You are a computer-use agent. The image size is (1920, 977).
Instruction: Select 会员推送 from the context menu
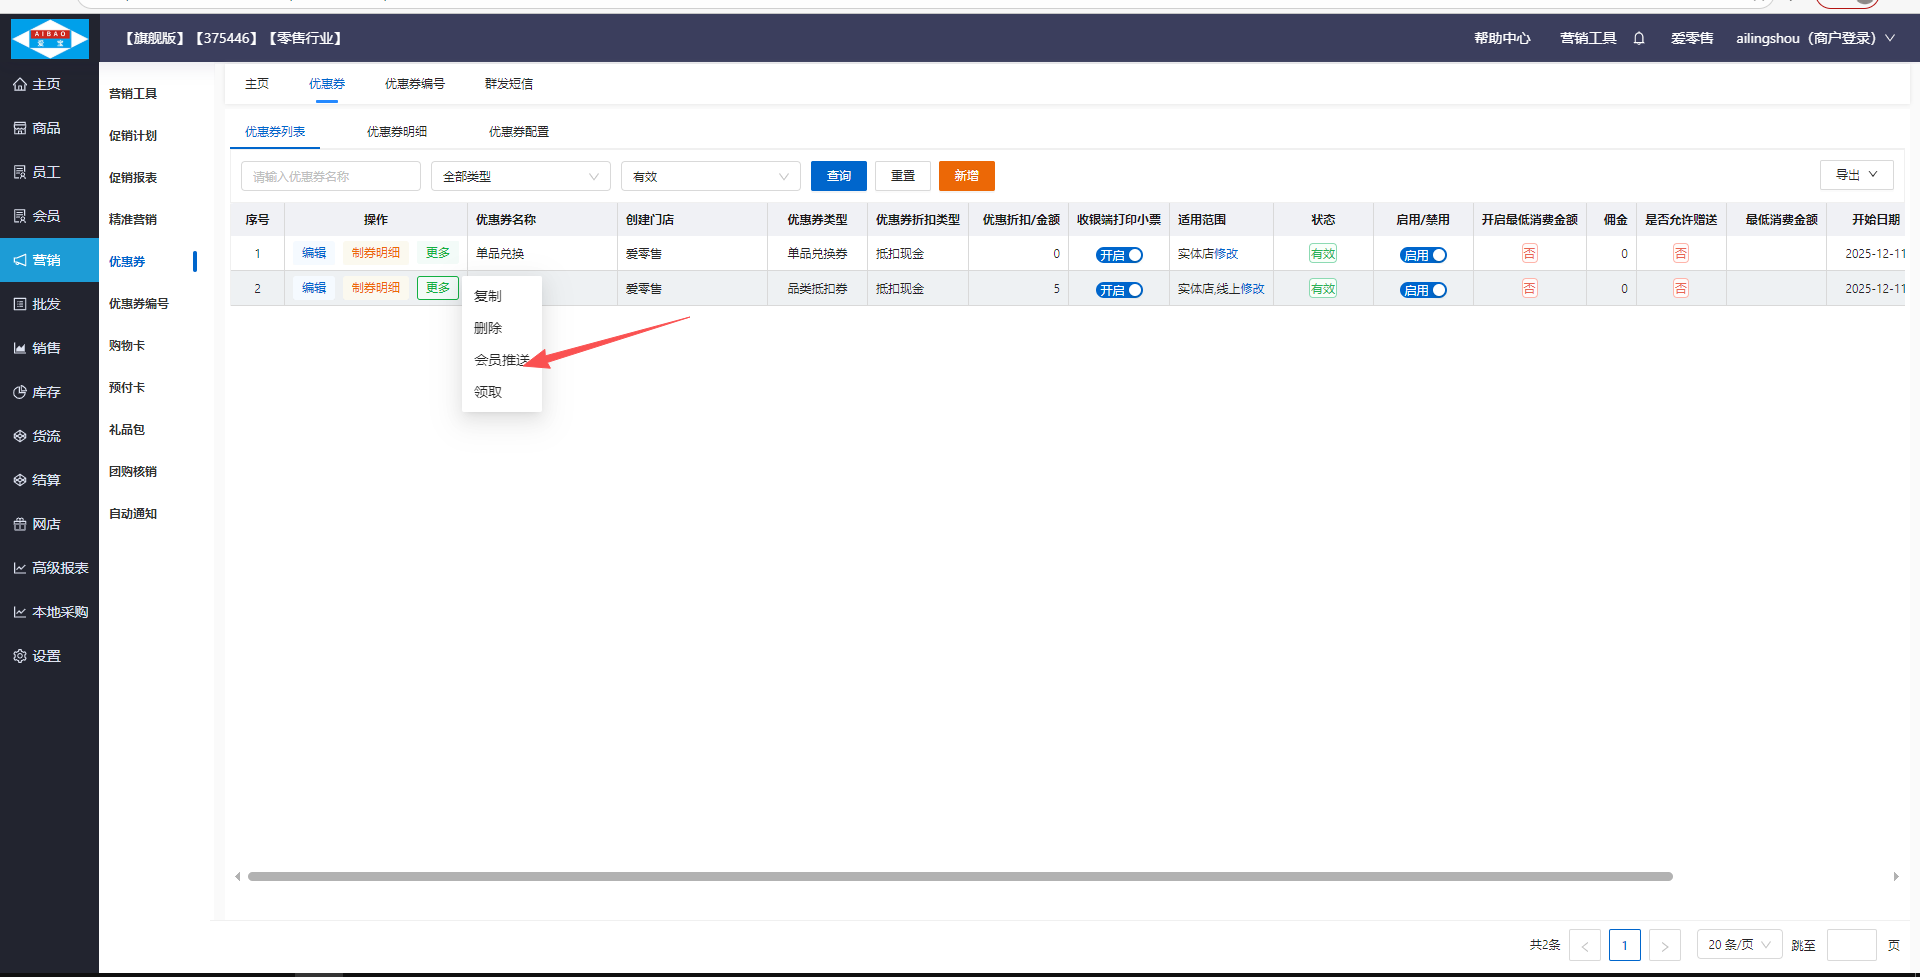pos(501,360)
